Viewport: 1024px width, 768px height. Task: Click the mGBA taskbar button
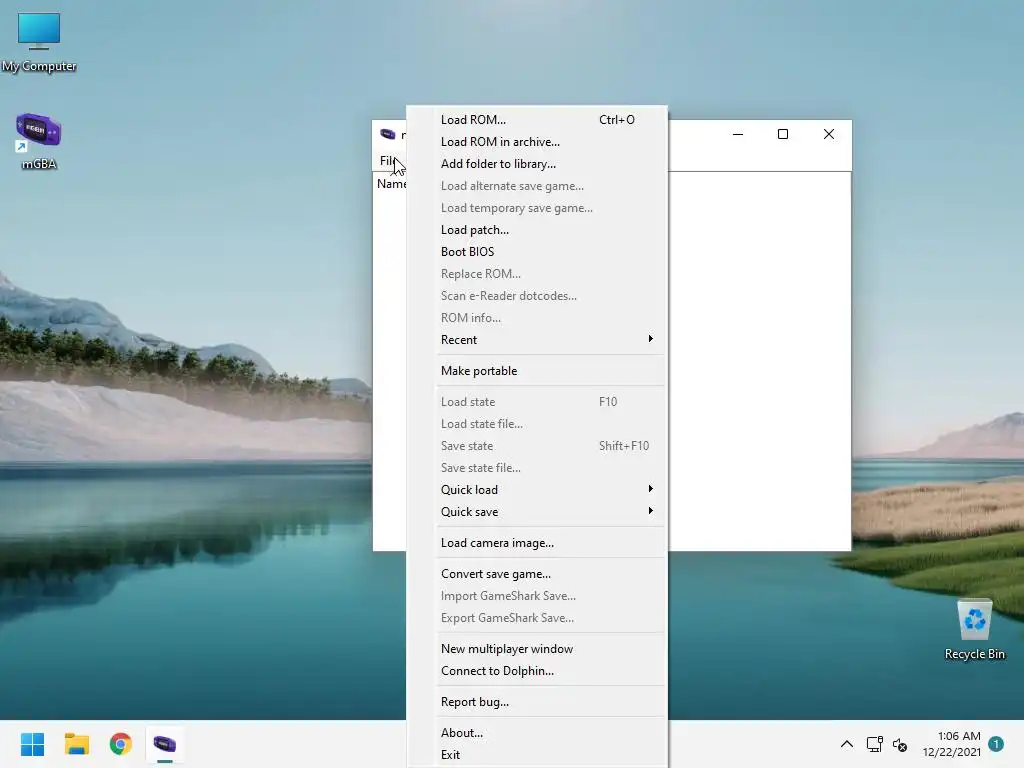(165, 744)
